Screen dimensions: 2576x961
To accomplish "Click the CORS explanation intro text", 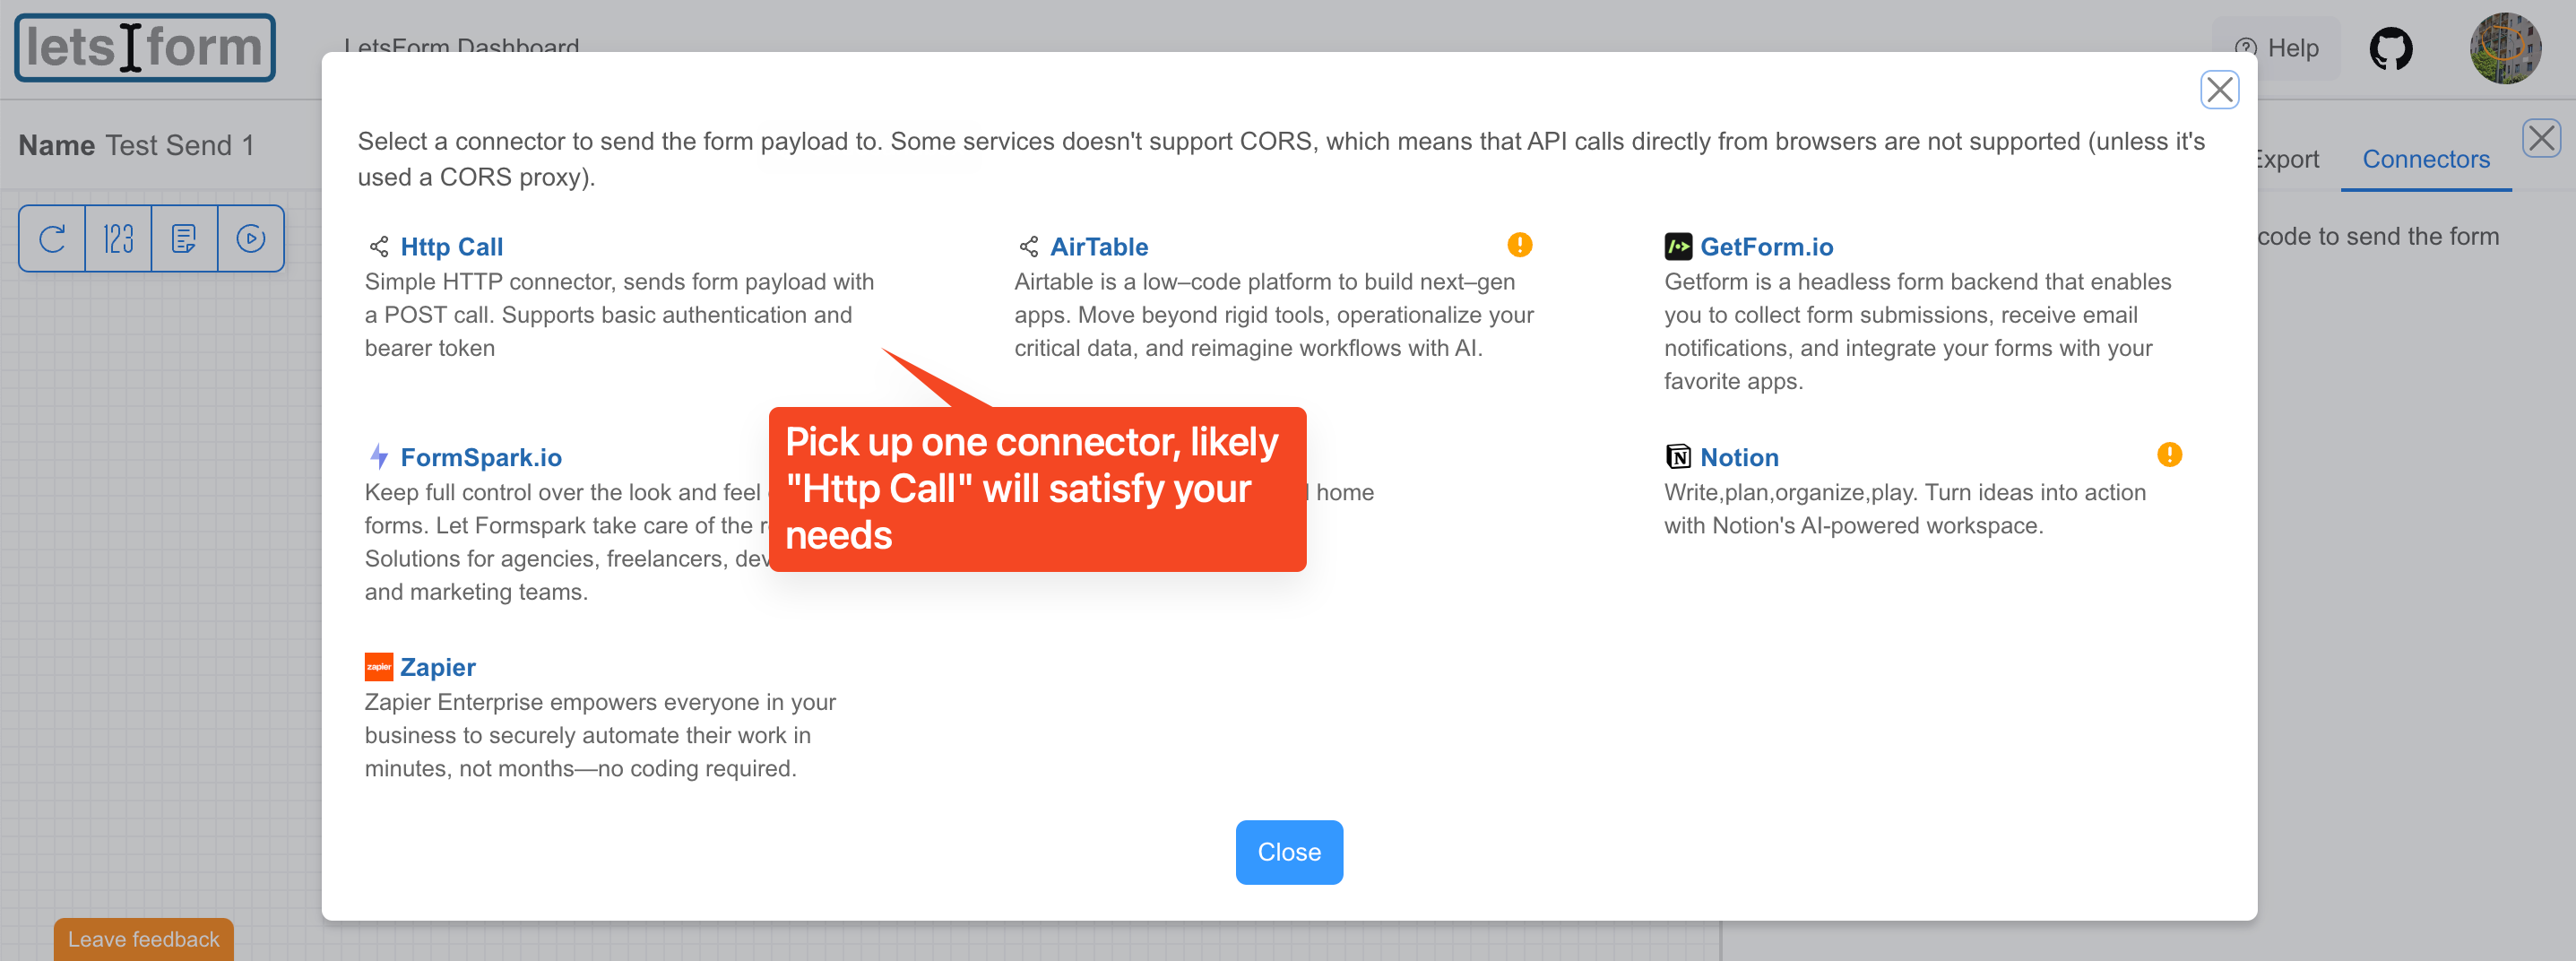I will pos(1281,159).
